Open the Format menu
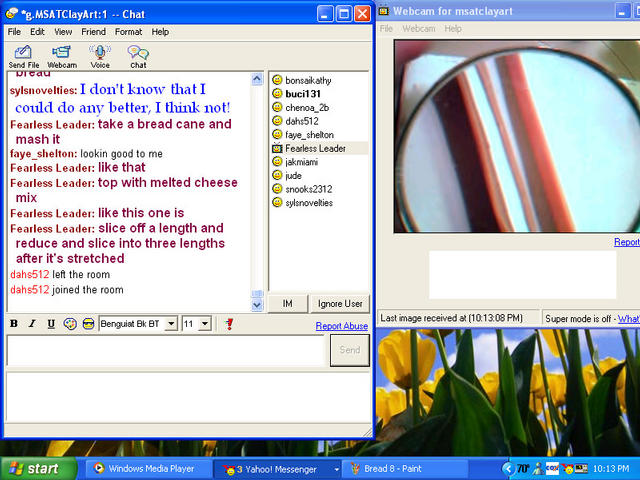This screenshot has height=480, width=640. [128, 32]
